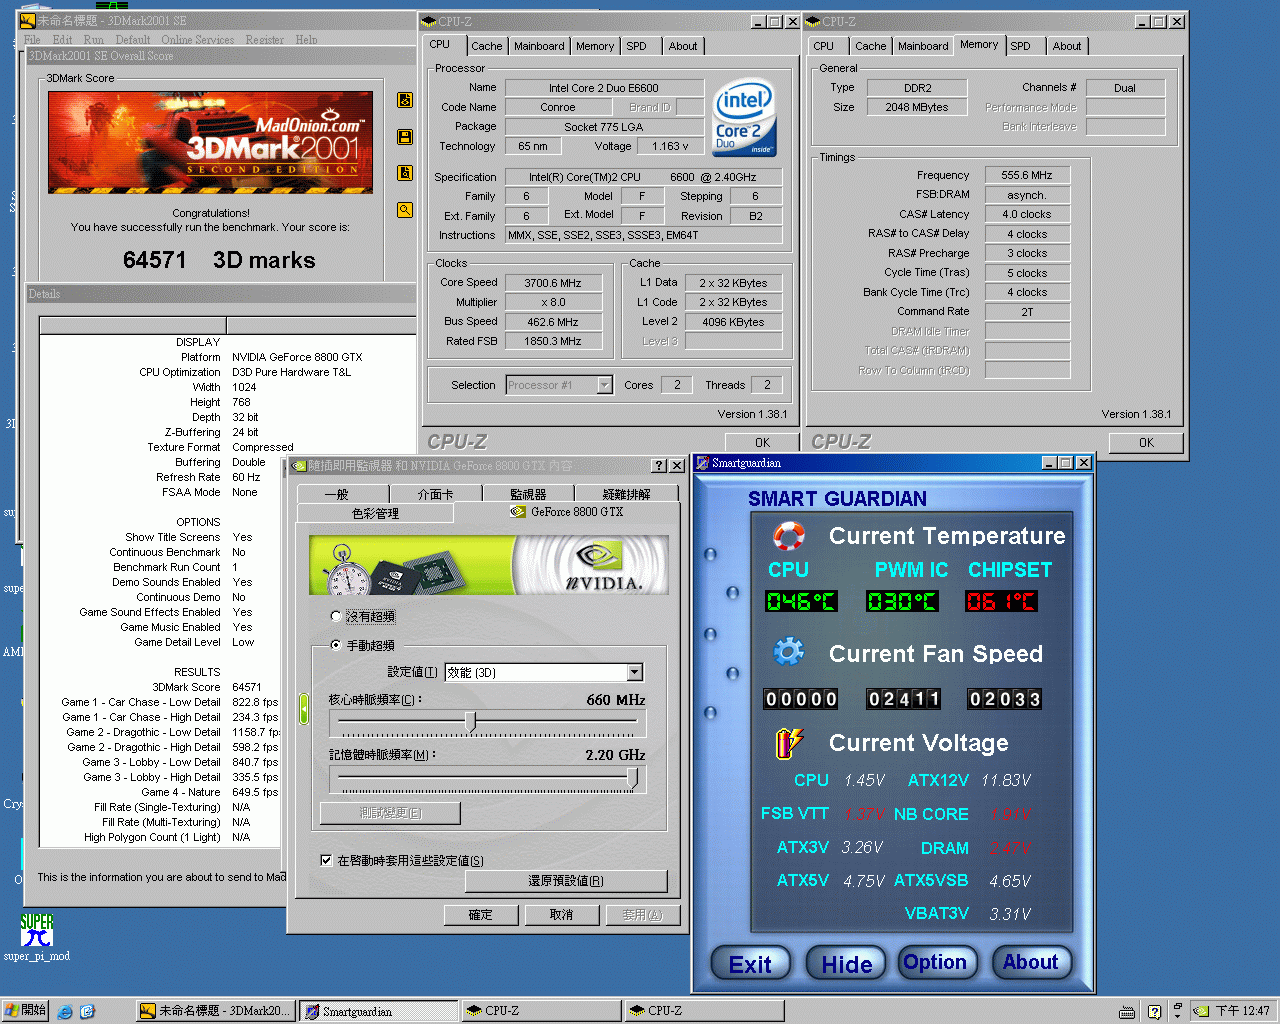The image size is (1280, 1024).
Task: Click the first CPU-Z window title bar icon
Action: [x=429, y=21]
